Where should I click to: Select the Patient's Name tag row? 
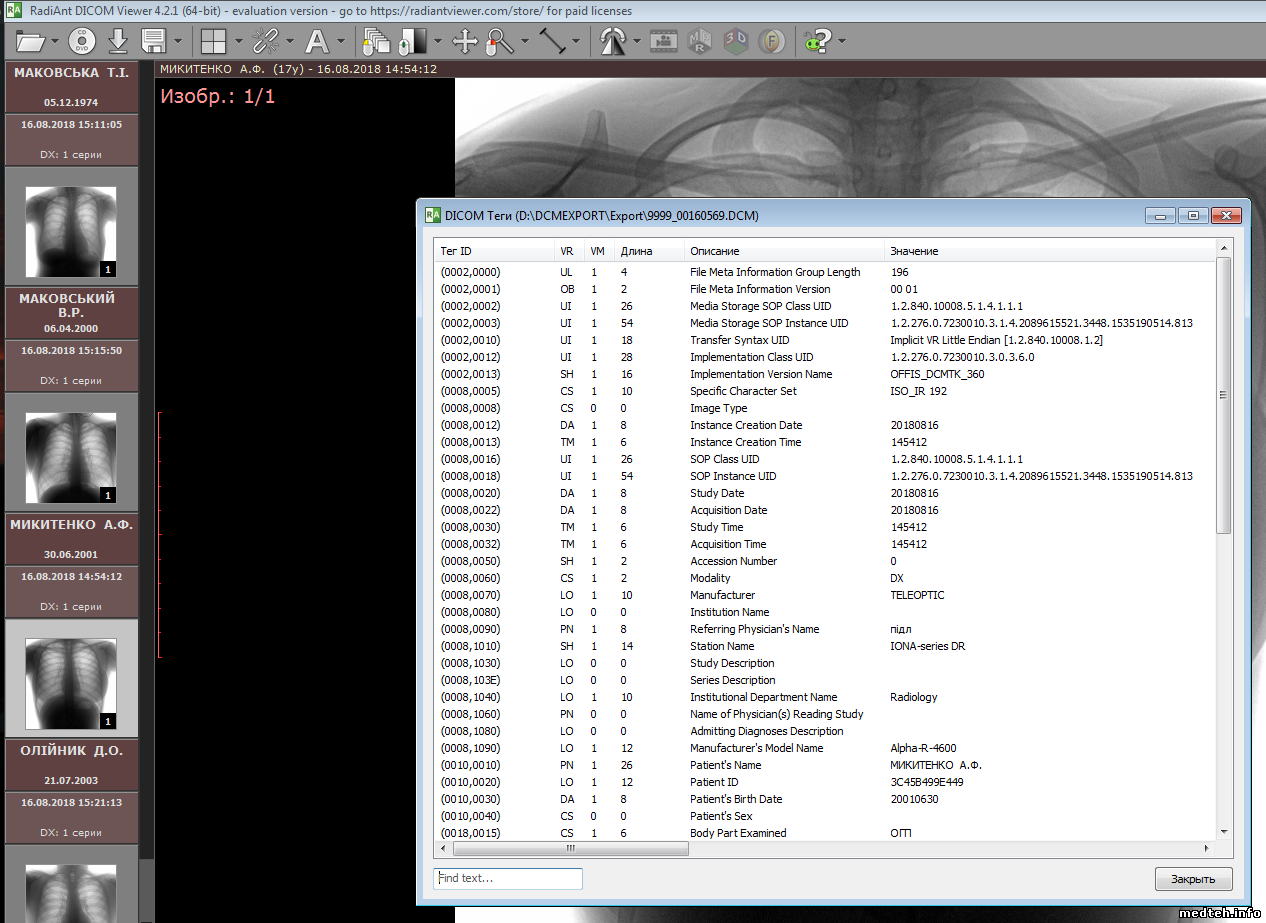tap(725, 765)
